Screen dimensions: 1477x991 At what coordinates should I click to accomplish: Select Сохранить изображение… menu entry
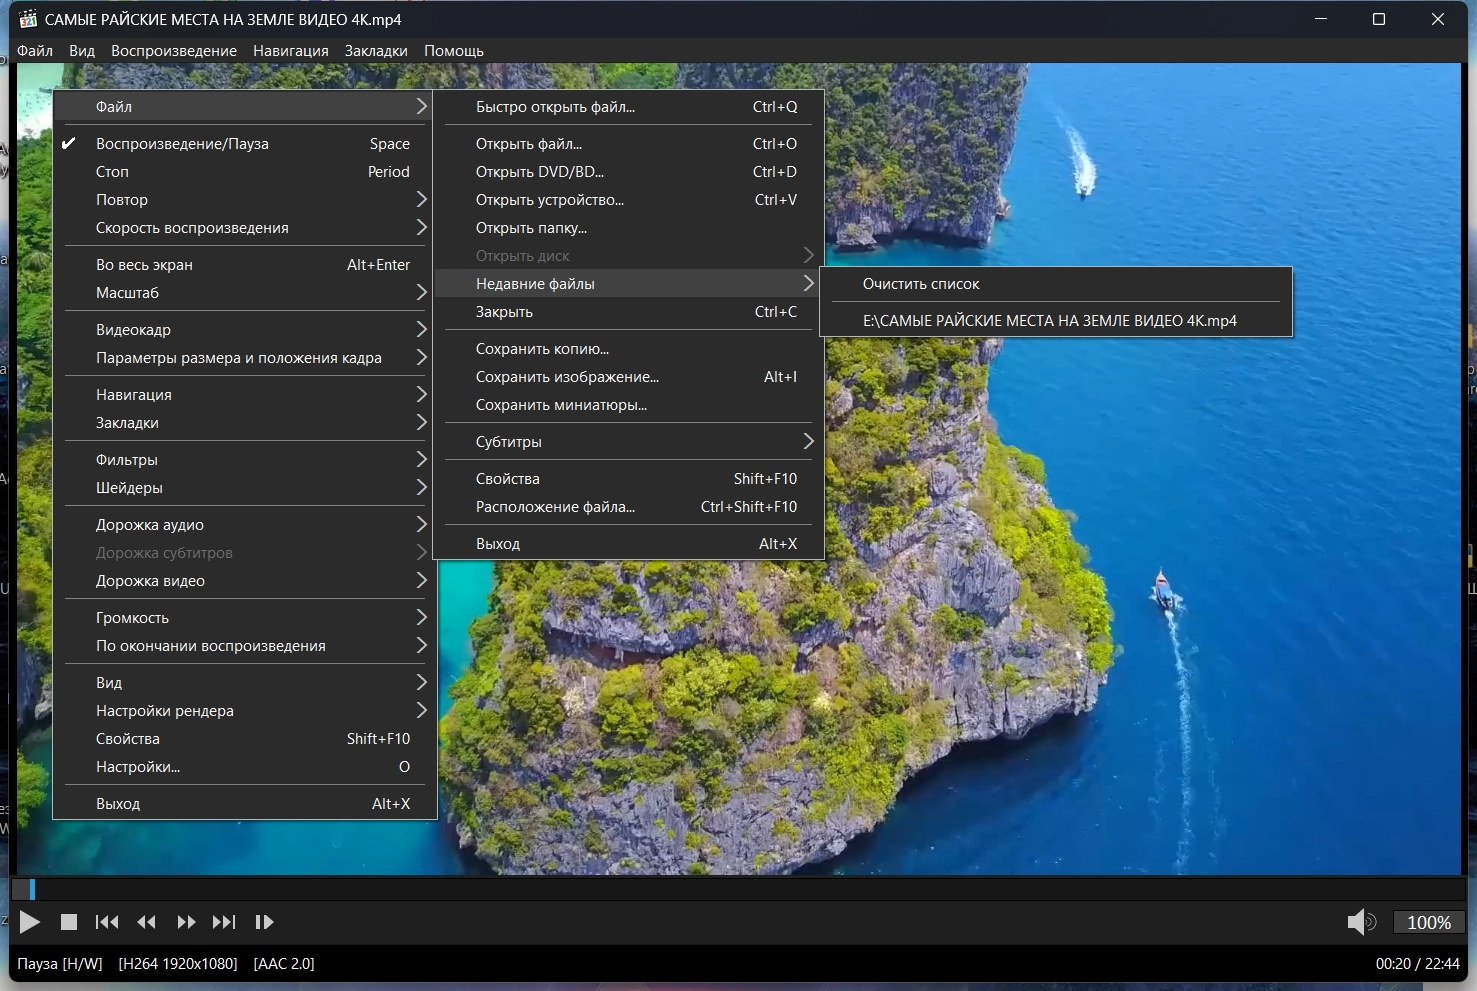point(567,377)
